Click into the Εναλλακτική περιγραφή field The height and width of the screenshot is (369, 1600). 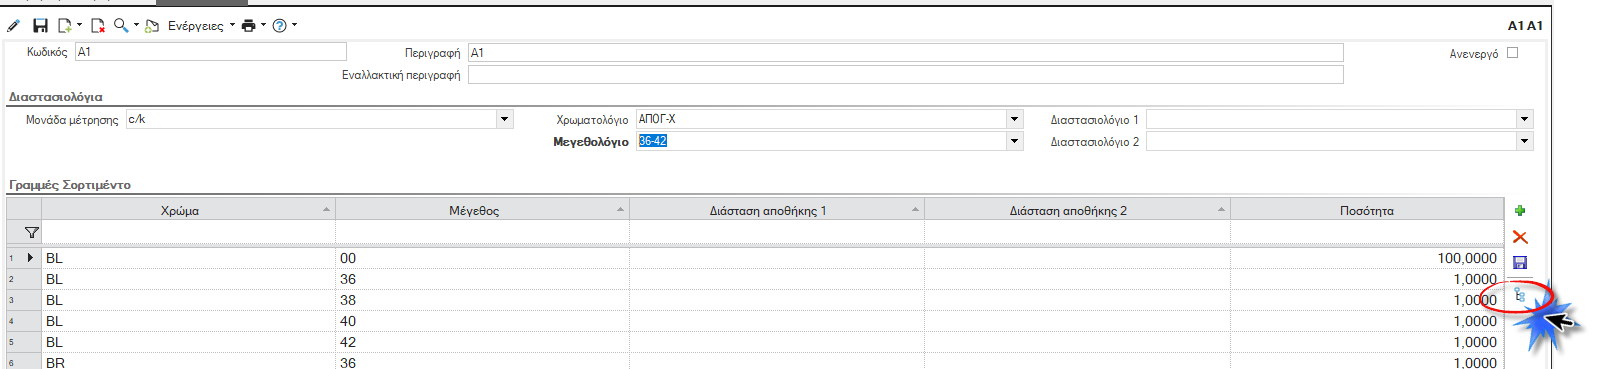(905, 75)
